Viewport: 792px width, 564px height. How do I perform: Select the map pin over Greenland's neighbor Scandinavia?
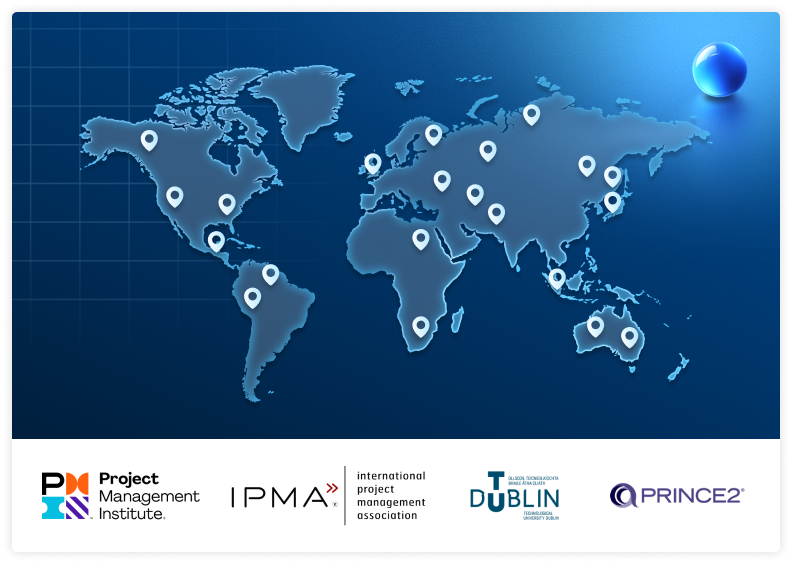tap(433, 135)
